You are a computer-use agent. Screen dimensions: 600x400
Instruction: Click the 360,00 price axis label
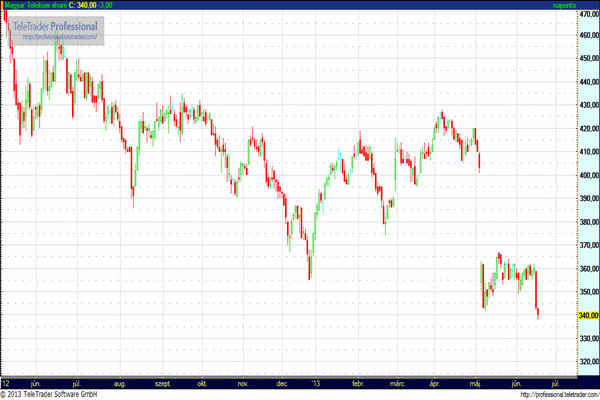coord(588,269)
